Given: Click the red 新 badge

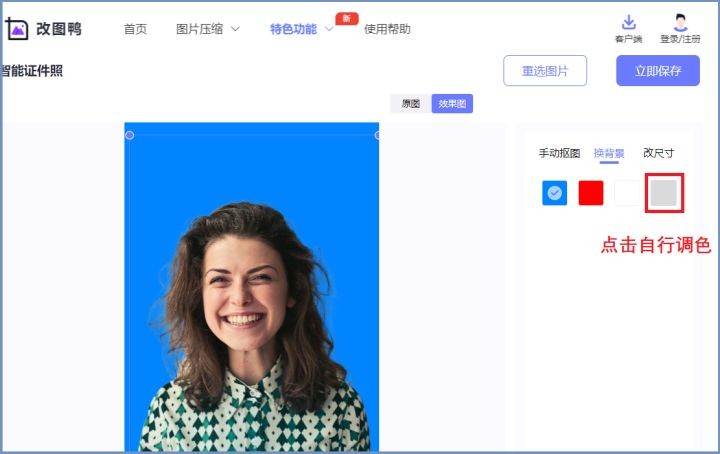Looking at the screenshot, I should coord(347,18).
